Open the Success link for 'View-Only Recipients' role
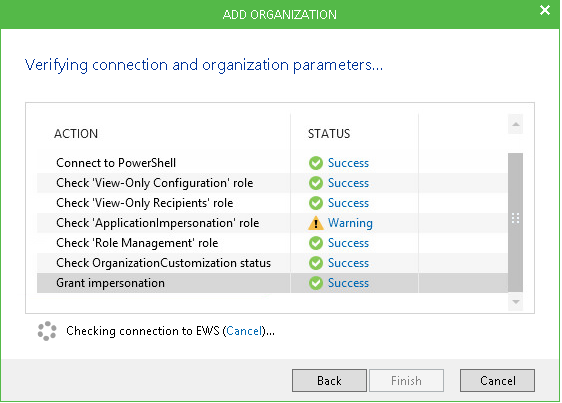The image size is (562, 403). tap(348, 203)
